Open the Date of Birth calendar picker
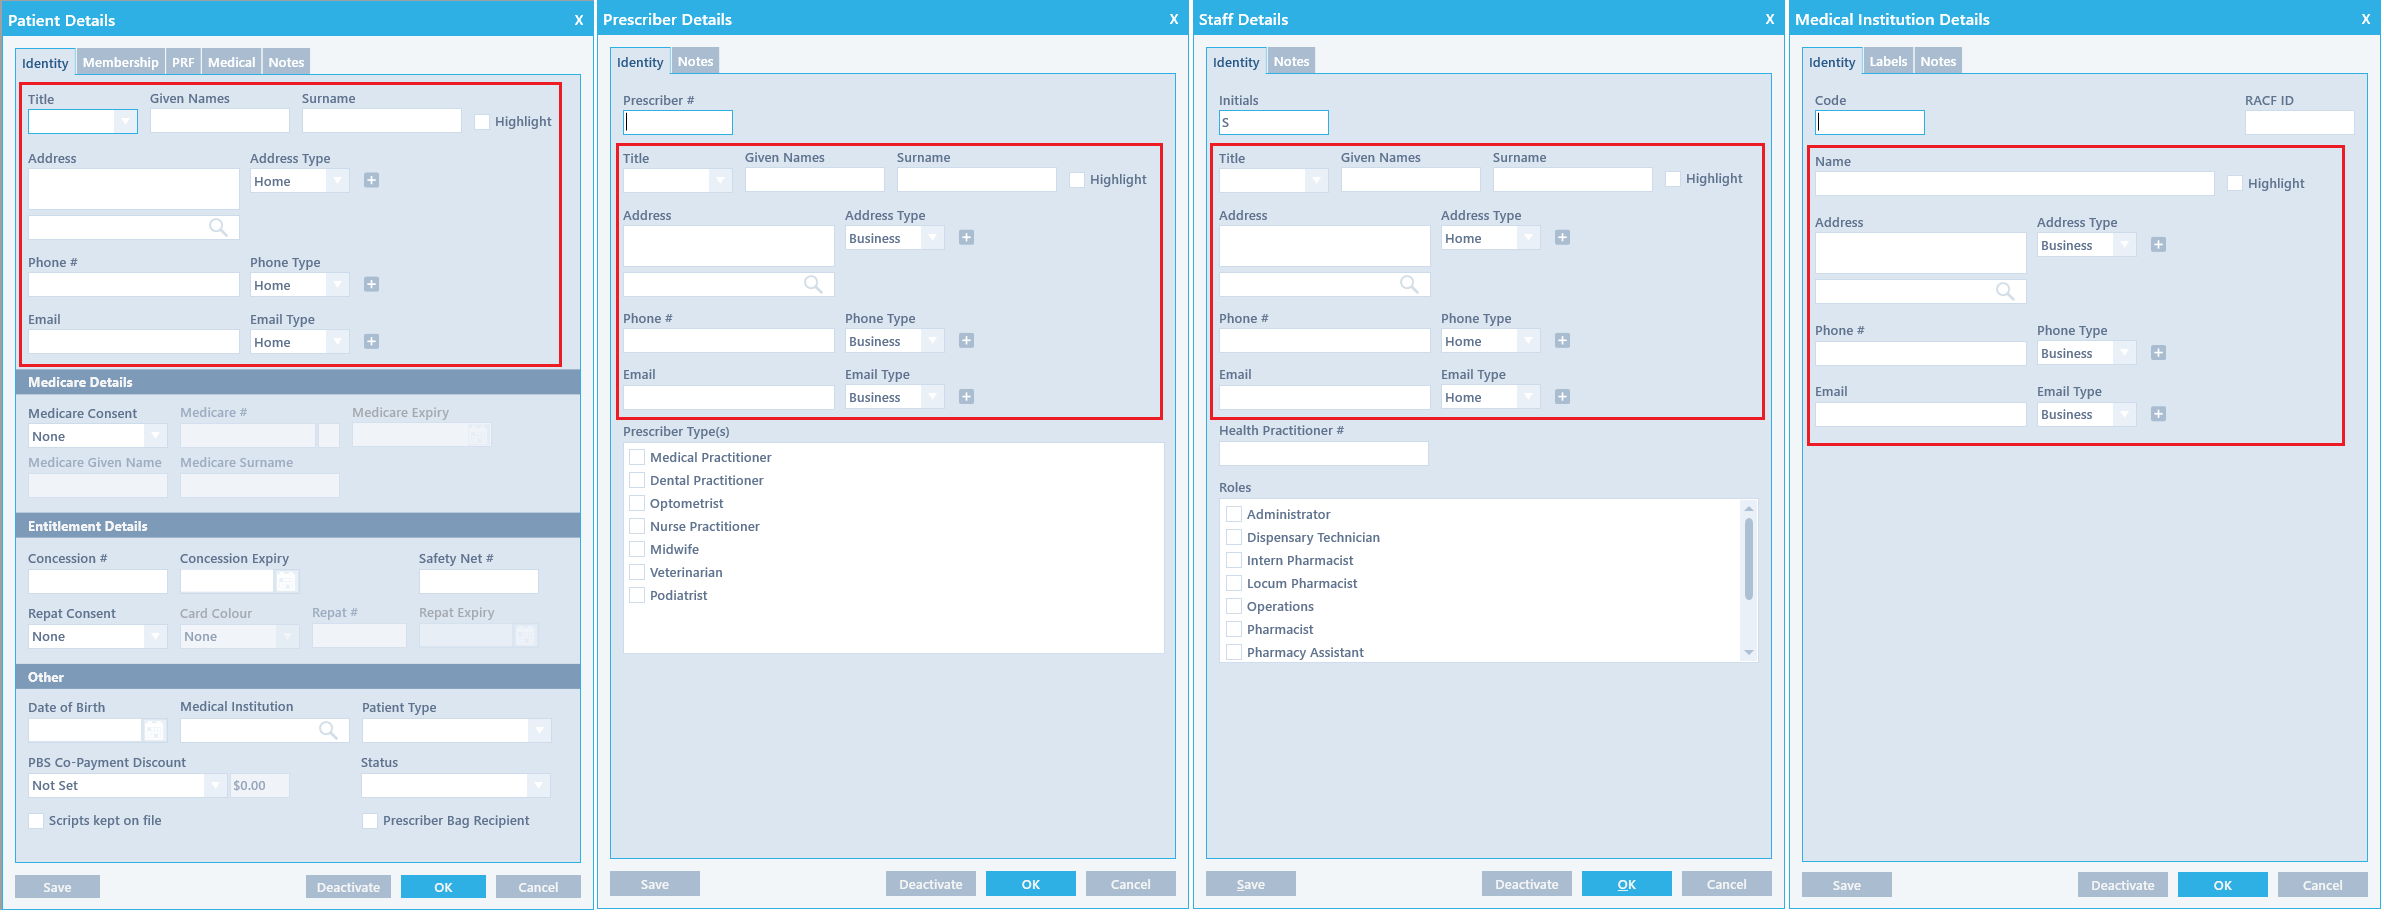 point(154,731)
